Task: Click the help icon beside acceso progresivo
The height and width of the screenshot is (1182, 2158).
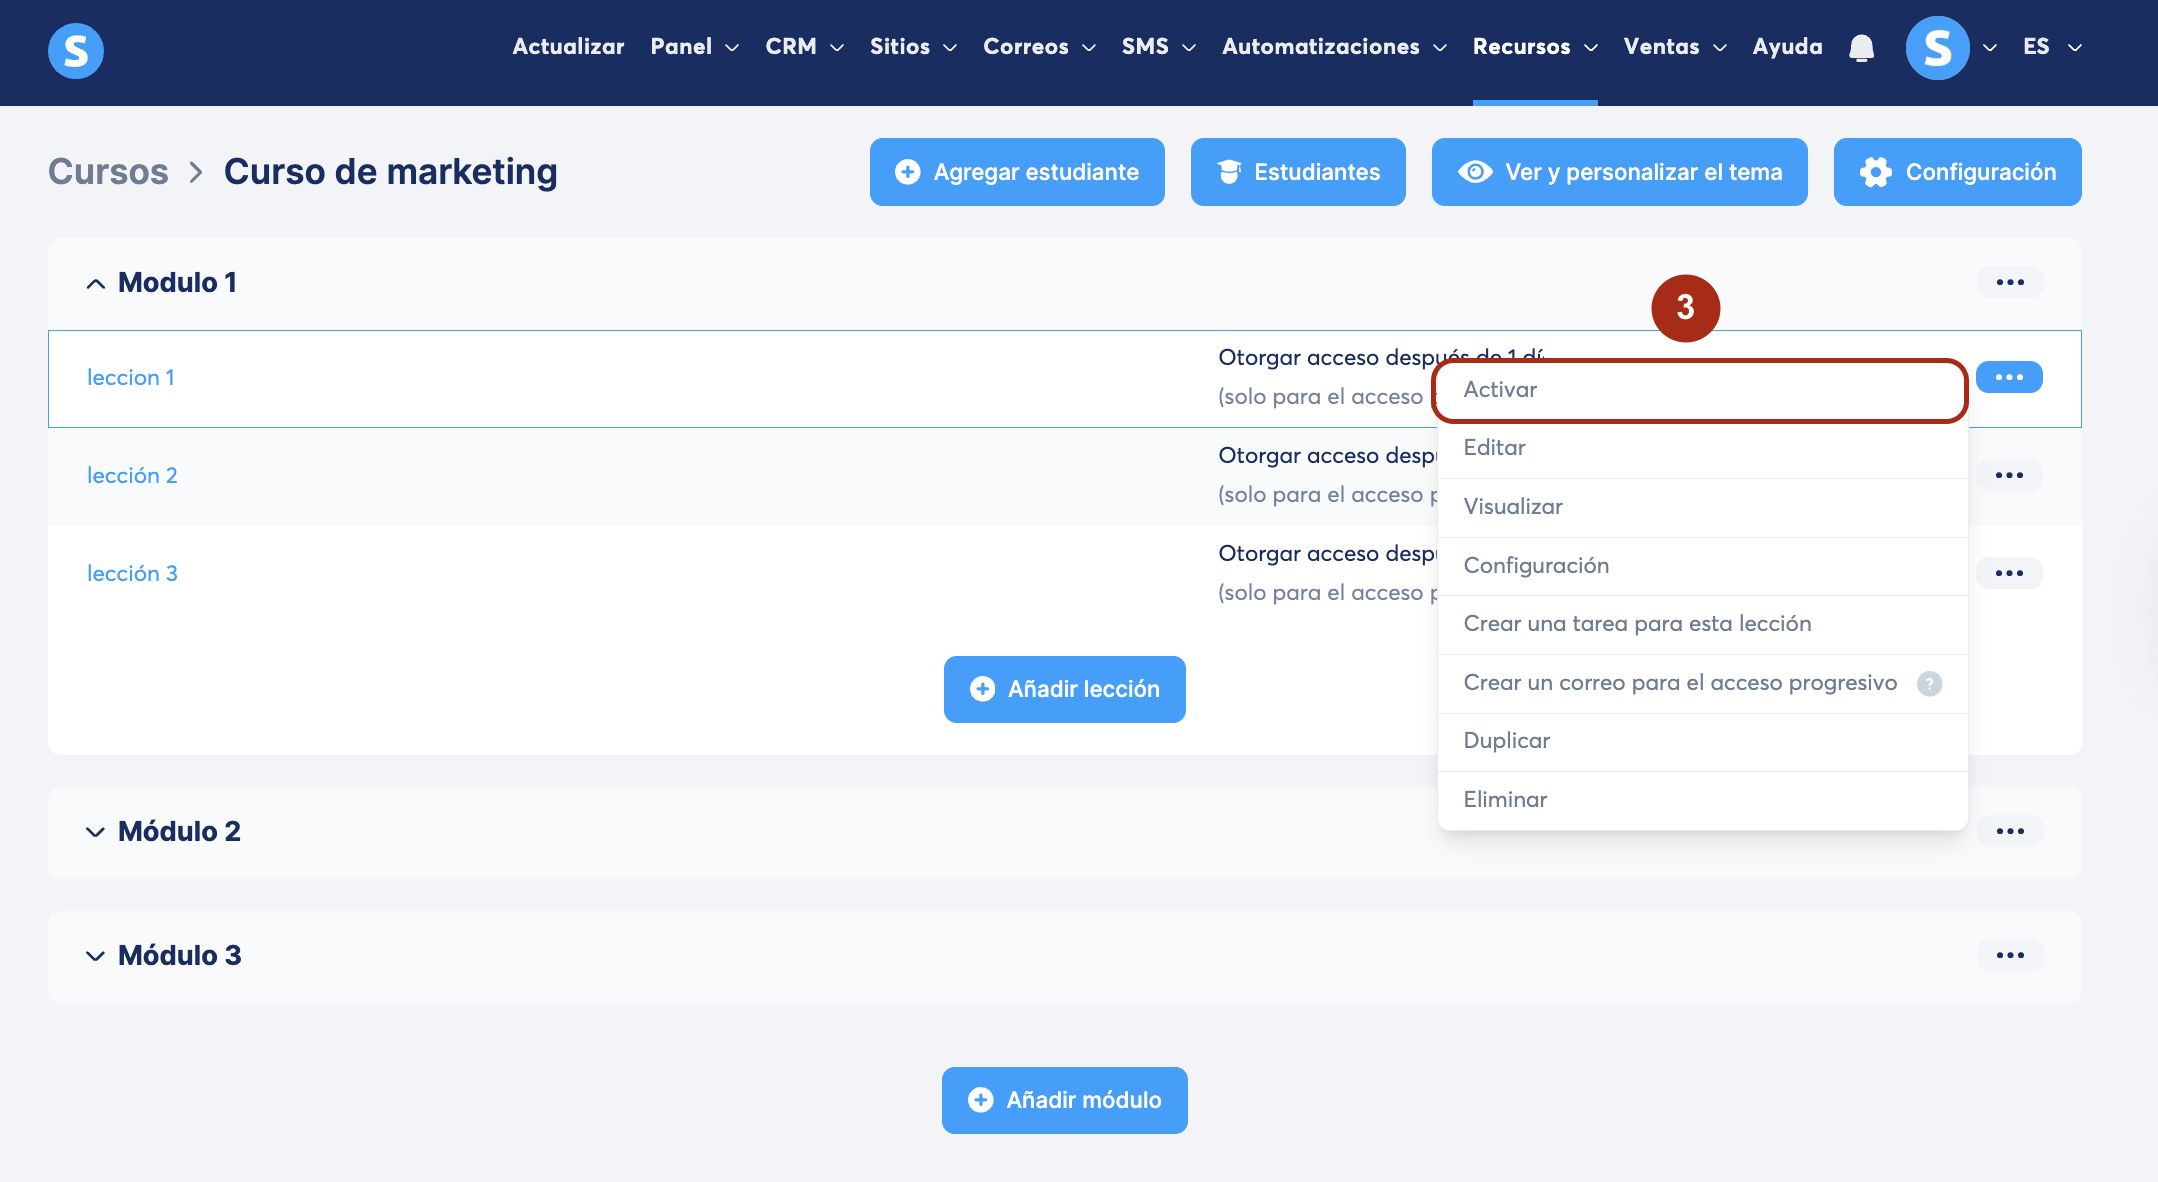Action: click(x=1929, y=683)
